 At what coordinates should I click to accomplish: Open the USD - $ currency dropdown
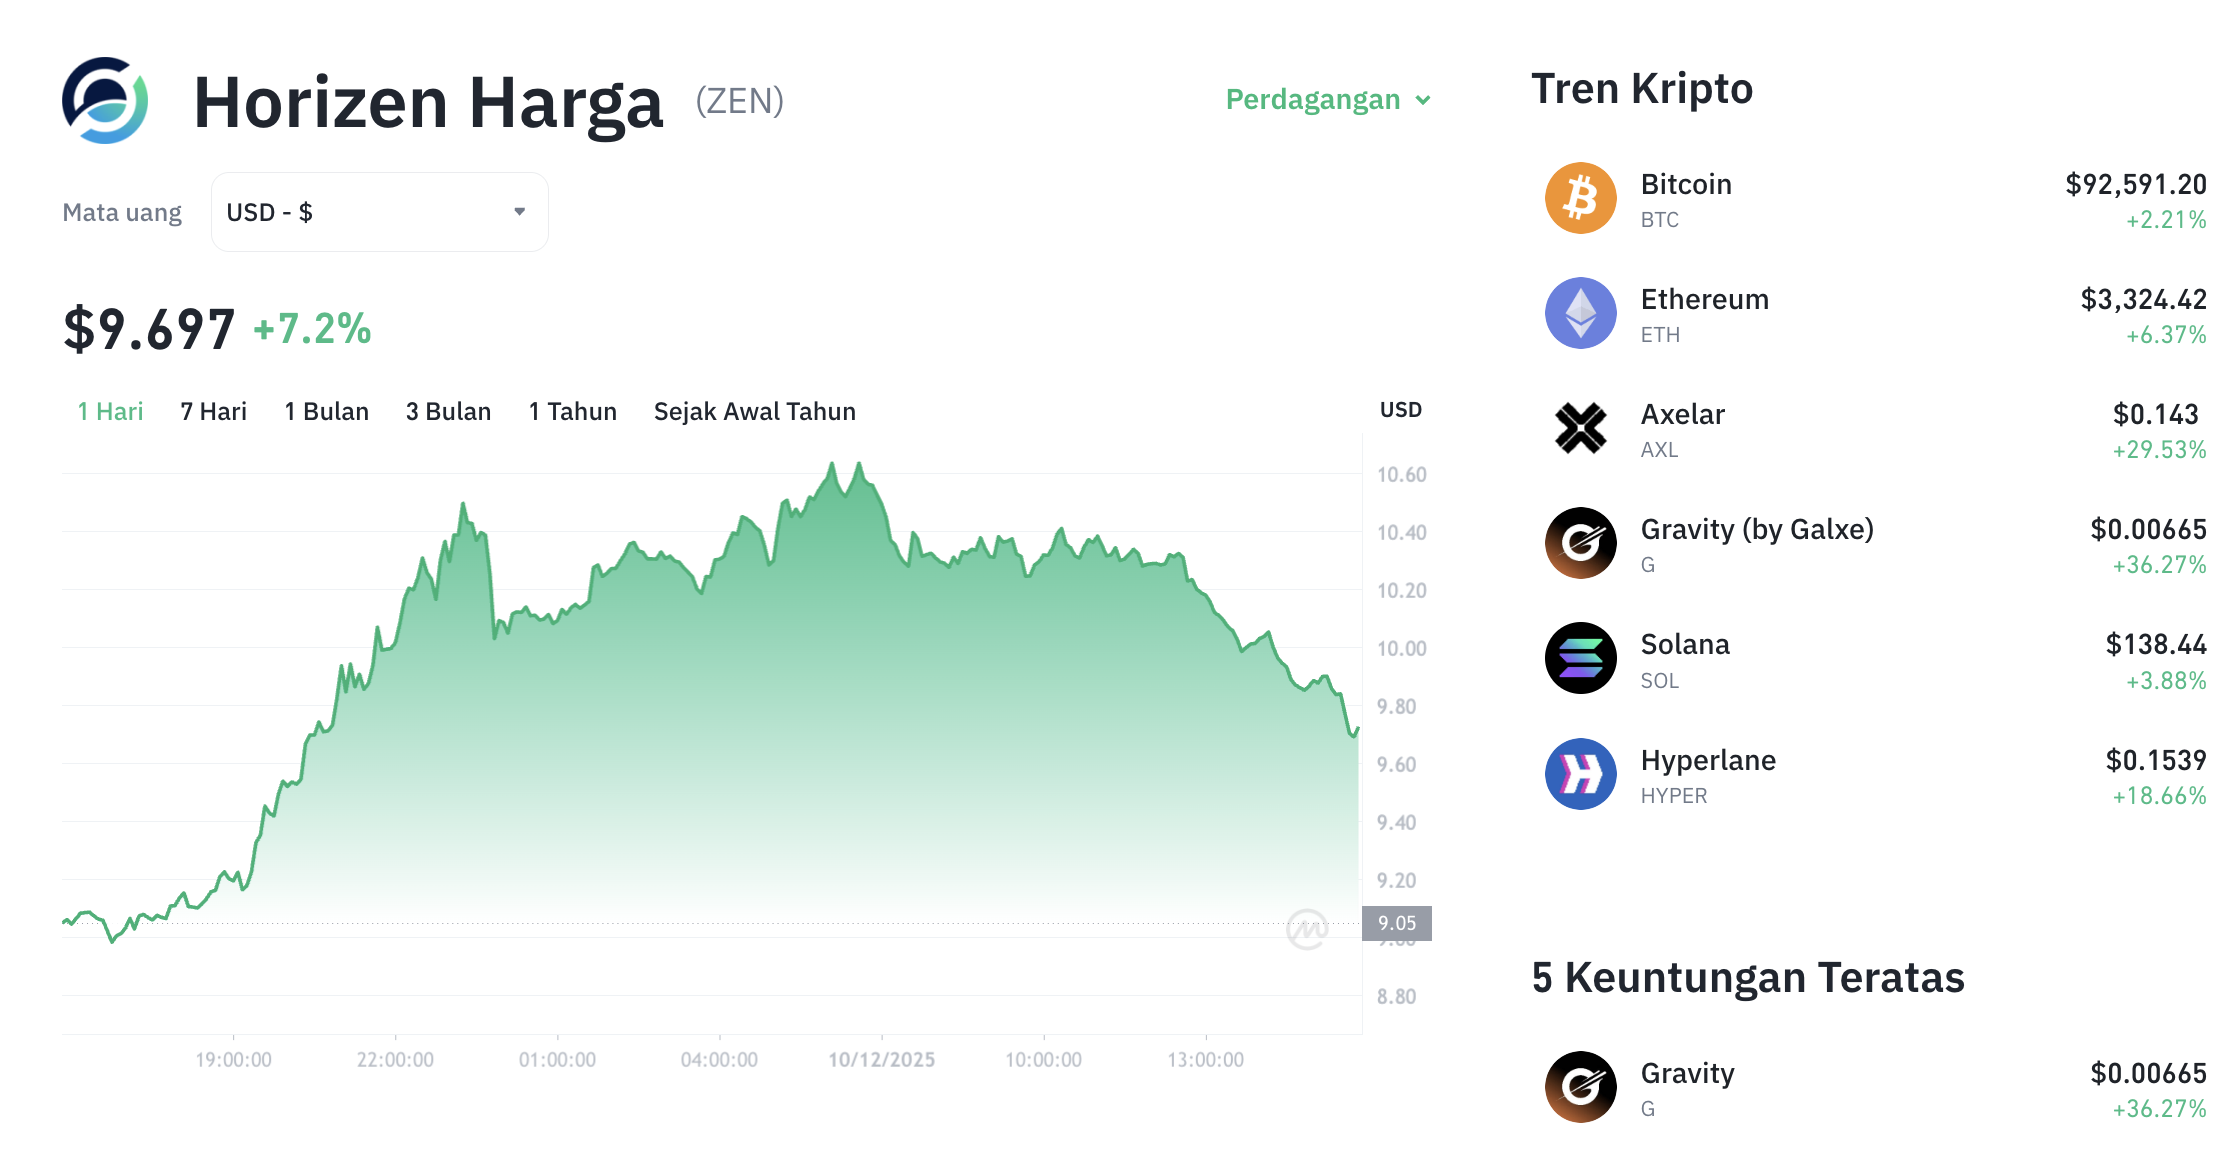[x=378, y=211]
